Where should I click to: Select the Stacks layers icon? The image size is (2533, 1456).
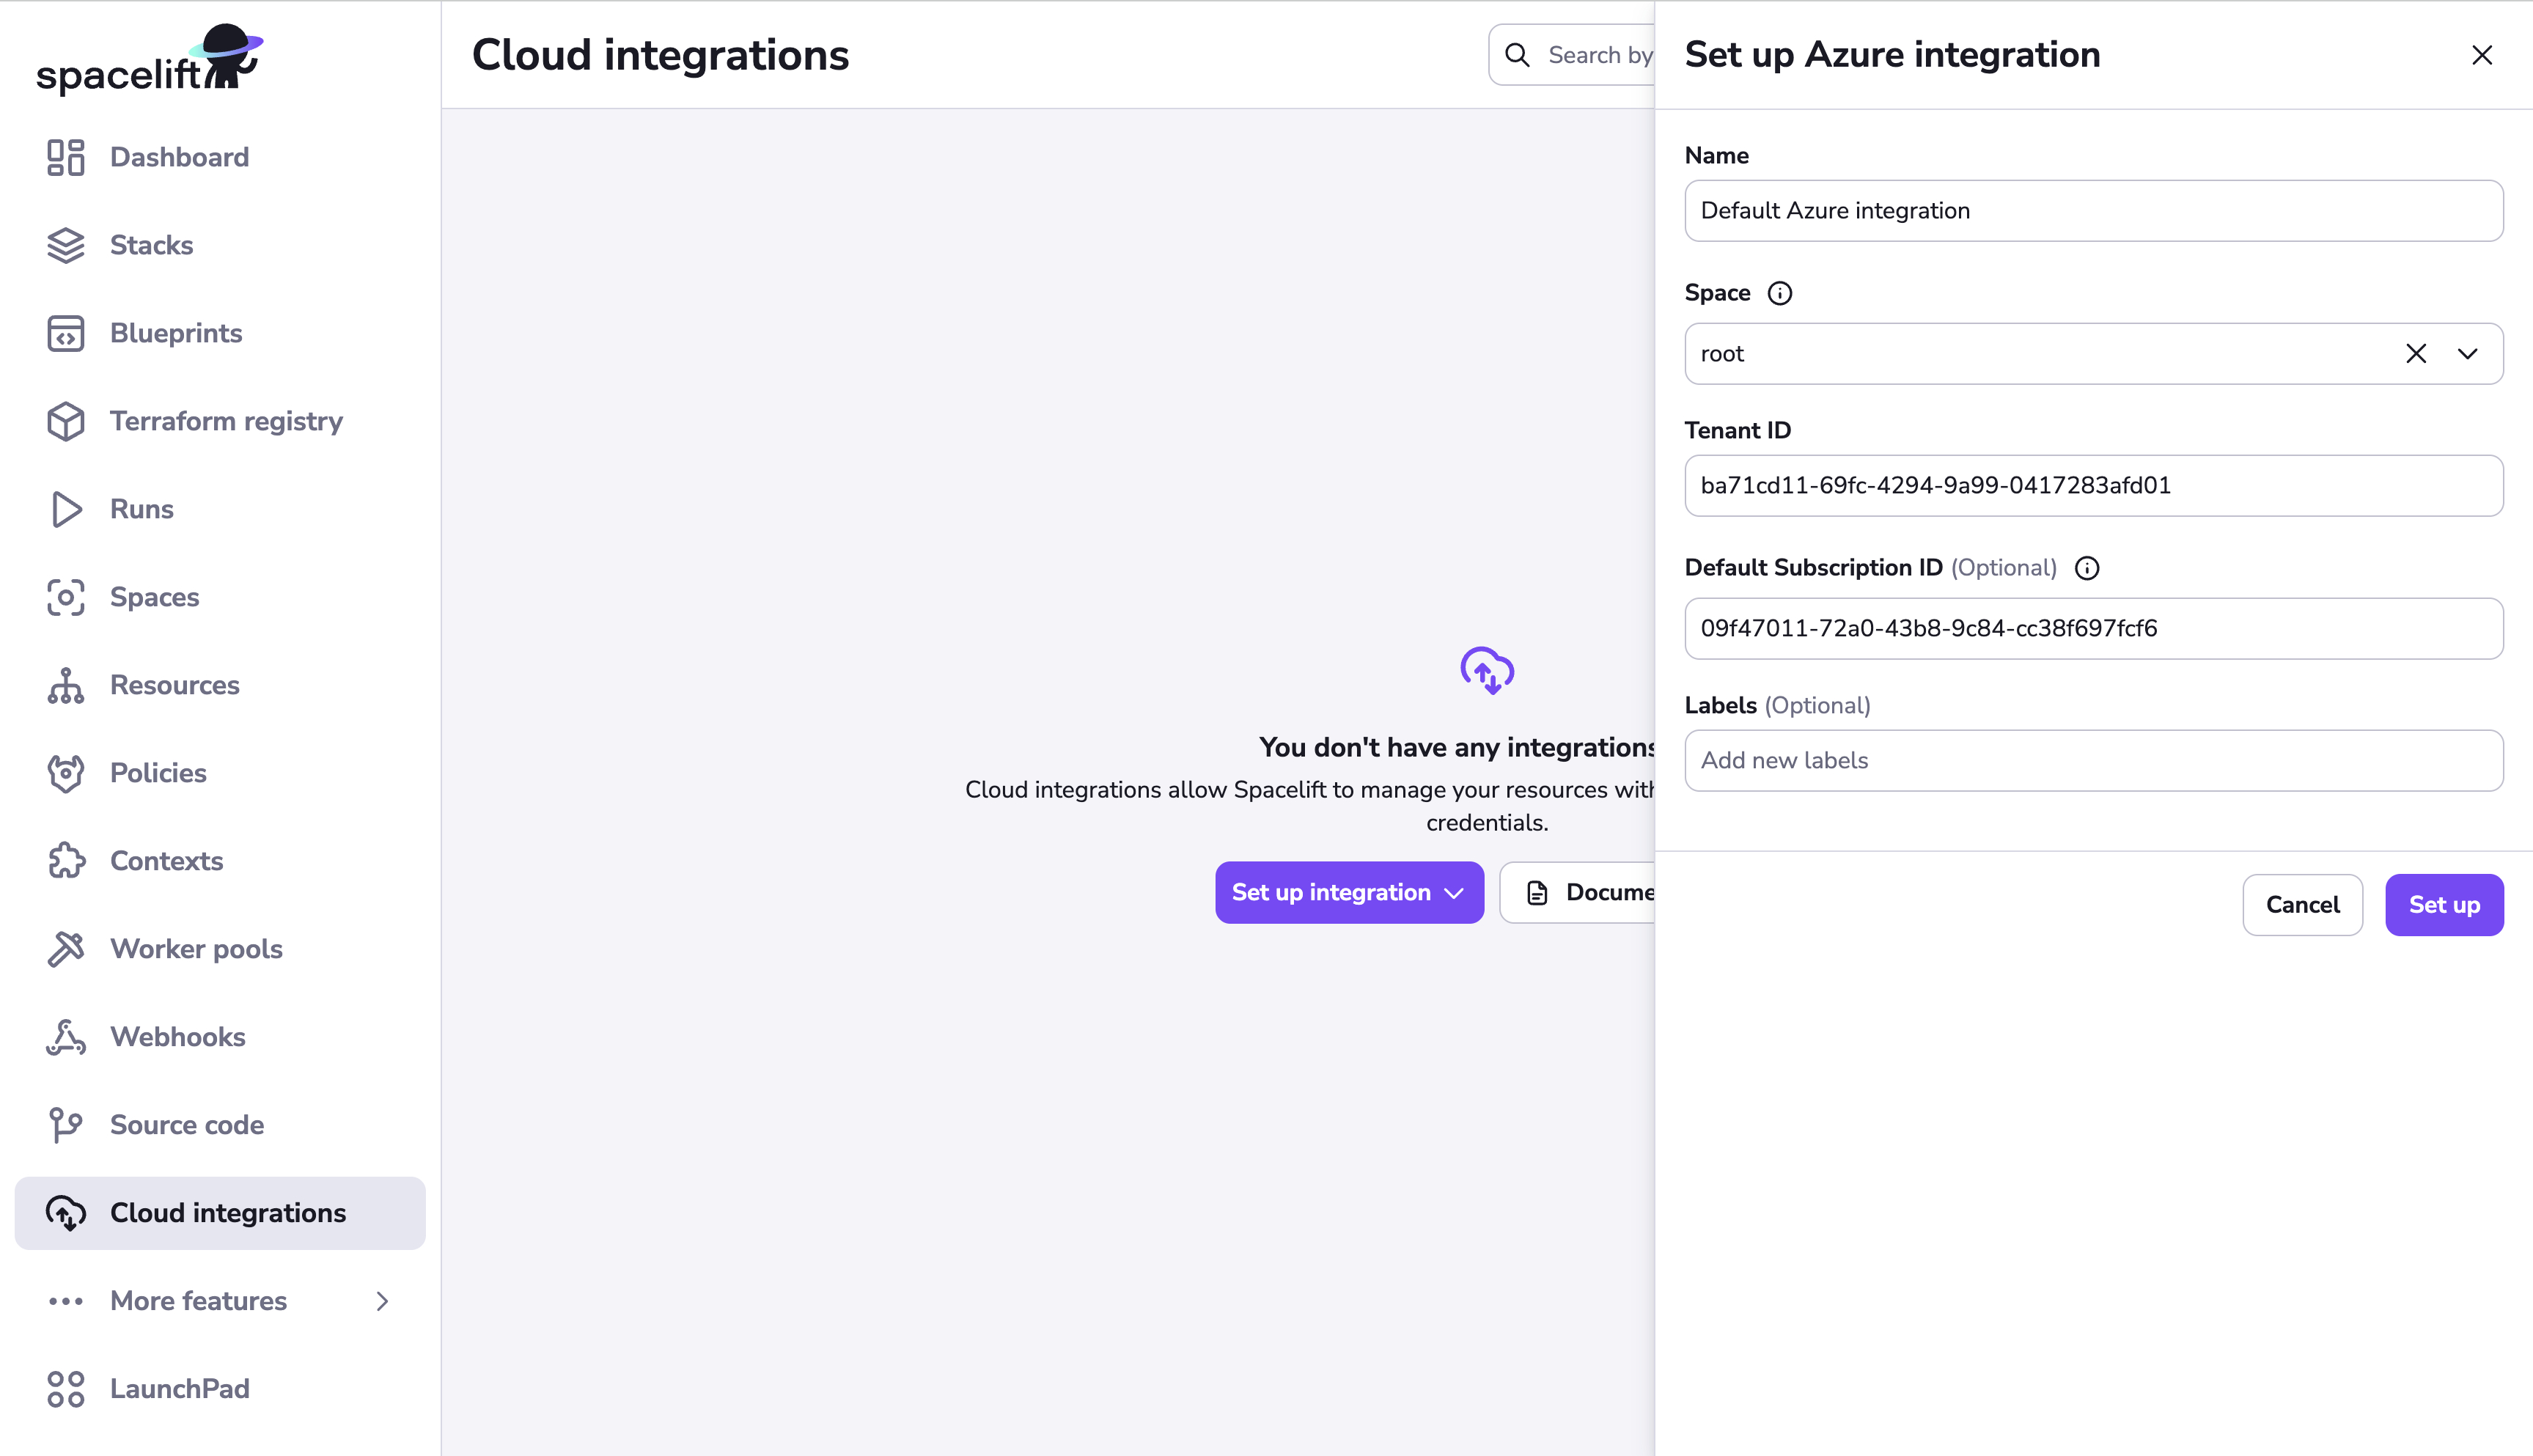pos(66,245)
